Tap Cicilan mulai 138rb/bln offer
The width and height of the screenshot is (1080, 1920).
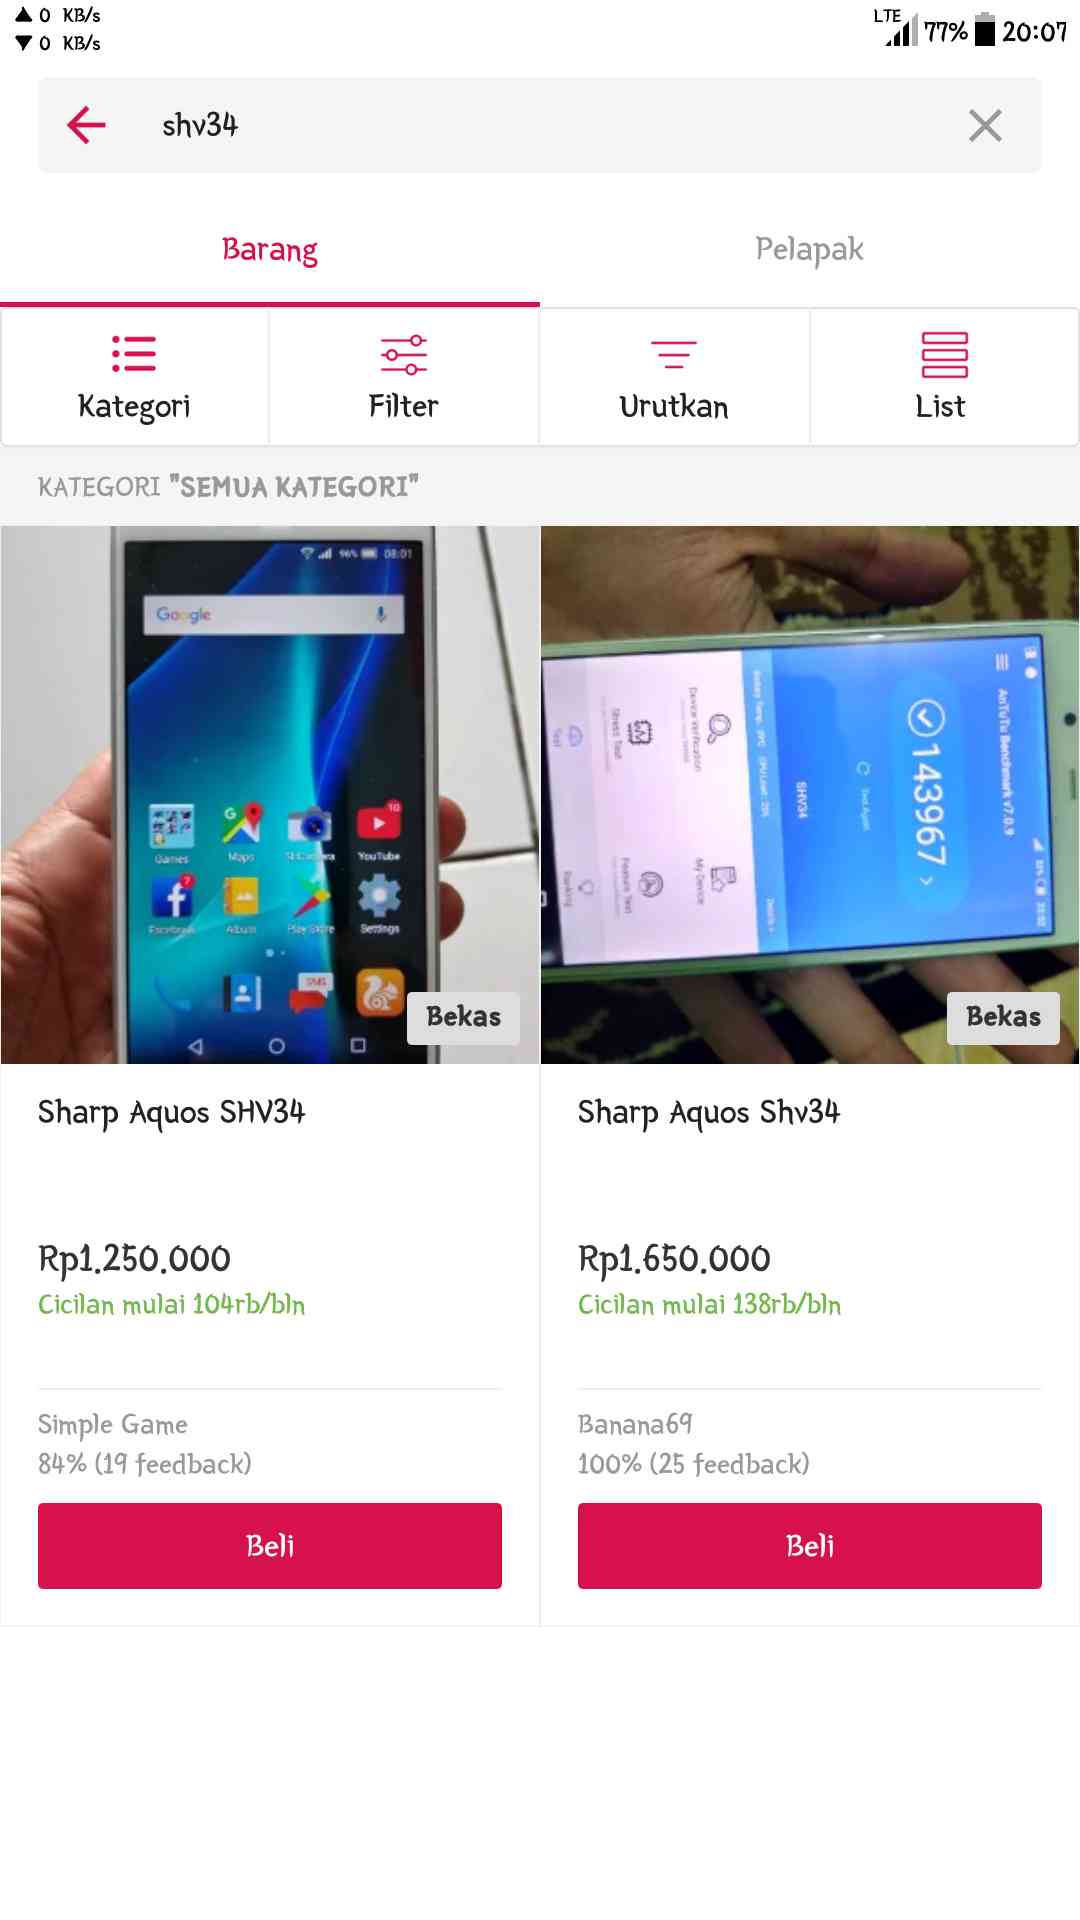point(710,1305)
